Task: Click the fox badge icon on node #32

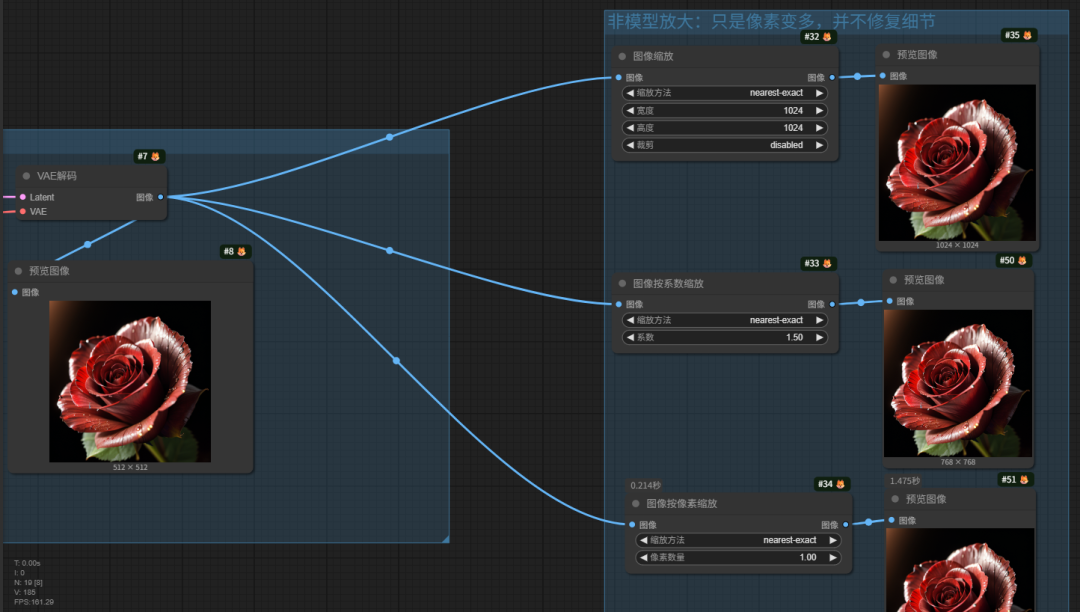Action: (827, 36)
